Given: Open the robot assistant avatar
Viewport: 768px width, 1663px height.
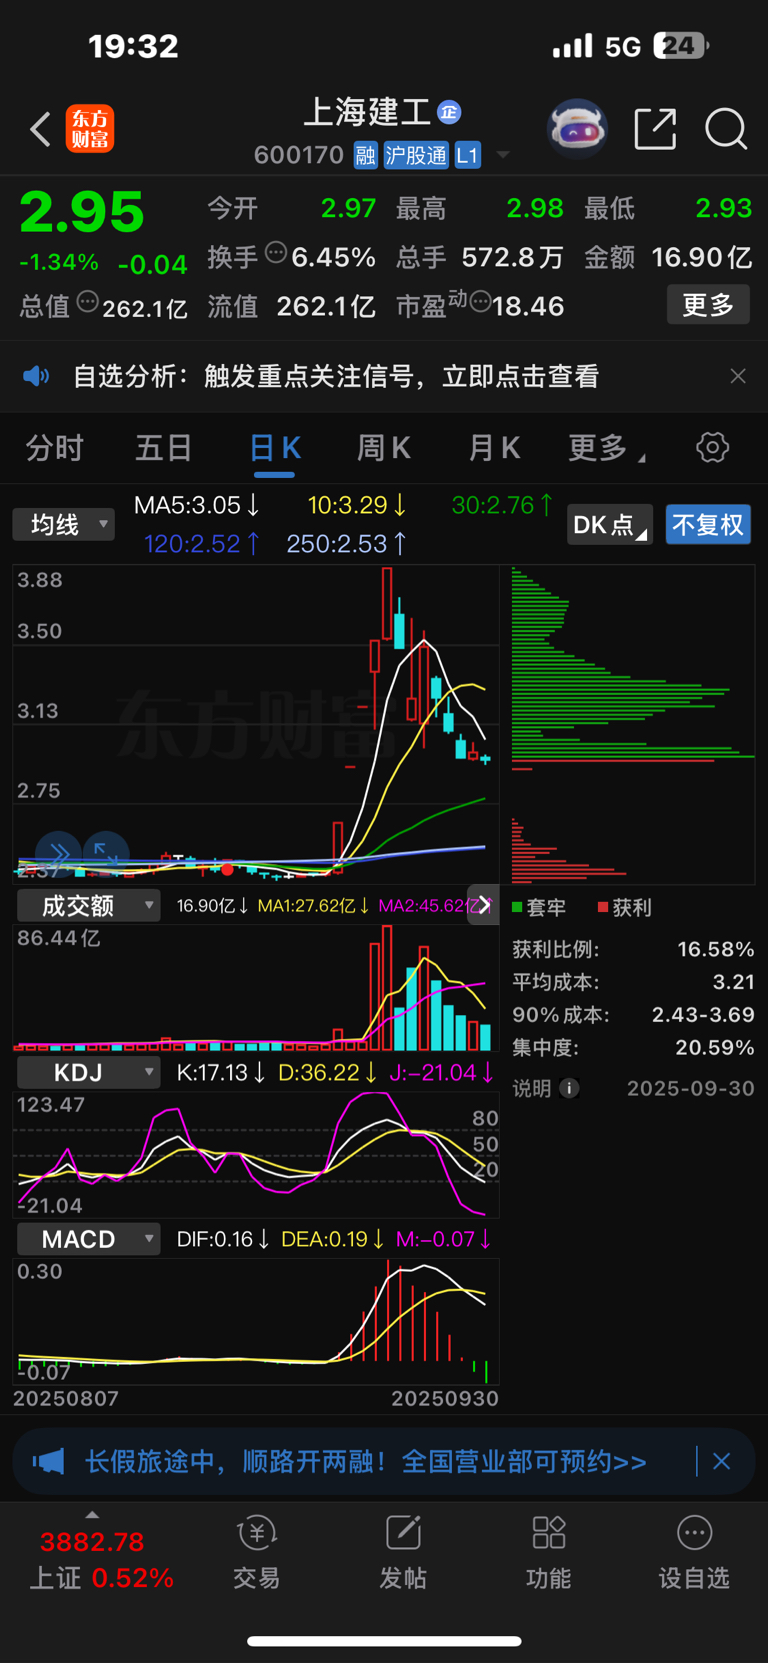Looking at the screenshot, I should pyautogui.click(x=577, y=129).
